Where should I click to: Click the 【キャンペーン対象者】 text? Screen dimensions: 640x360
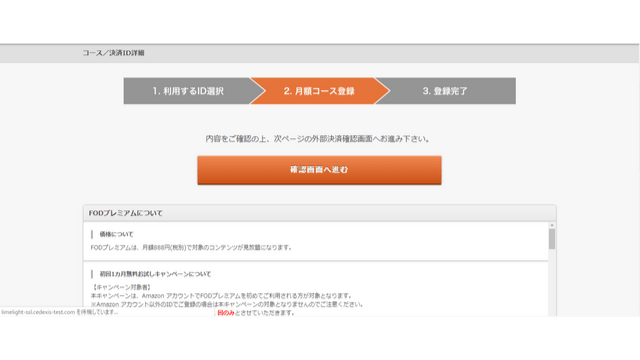(x=122, y=287)
